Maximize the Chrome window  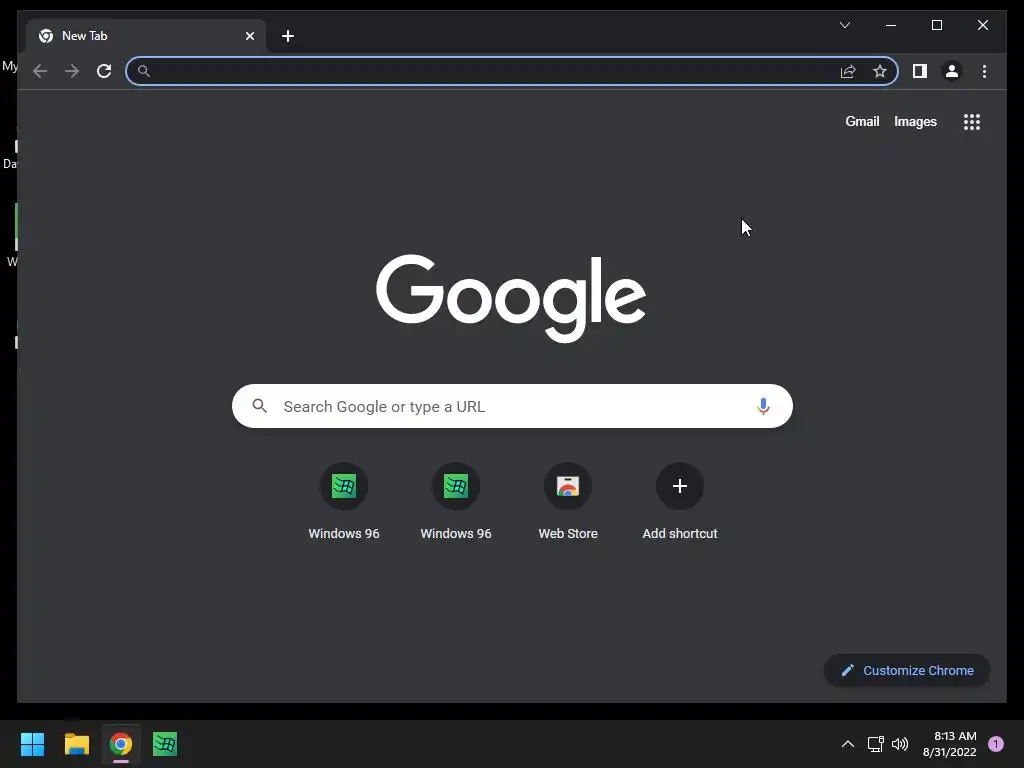[936, 25]
